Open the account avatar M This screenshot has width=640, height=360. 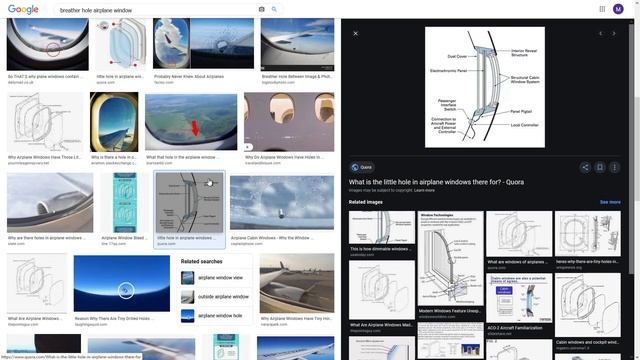618,9
